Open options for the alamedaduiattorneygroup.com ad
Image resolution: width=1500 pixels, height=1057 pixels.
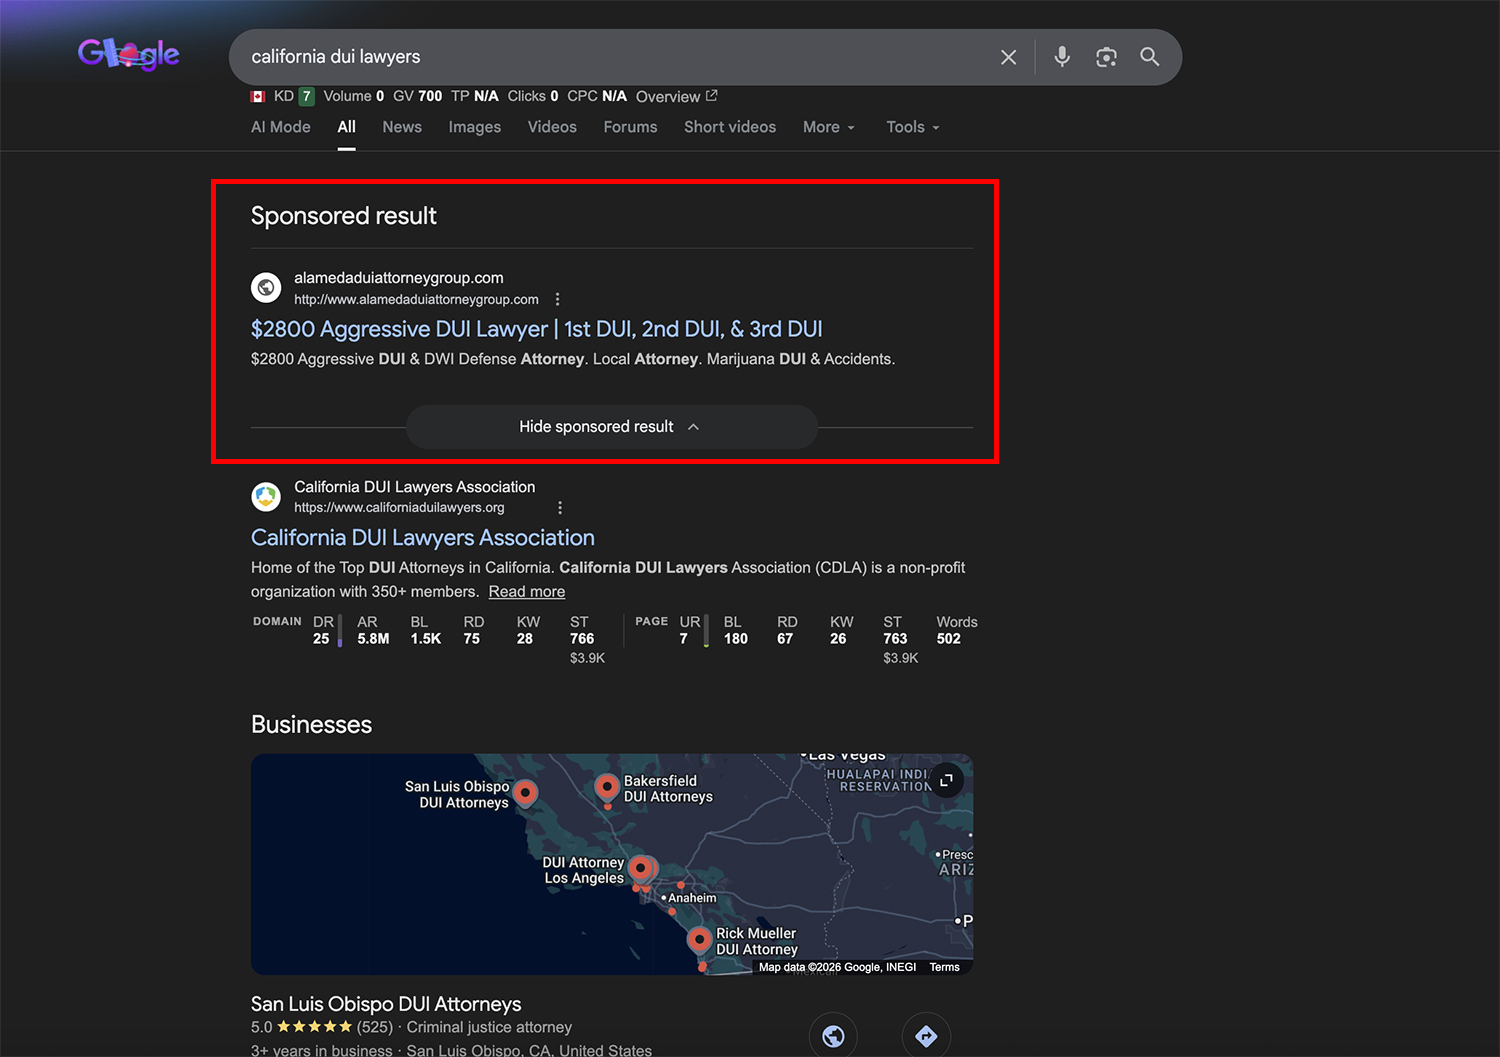(557, 299)
